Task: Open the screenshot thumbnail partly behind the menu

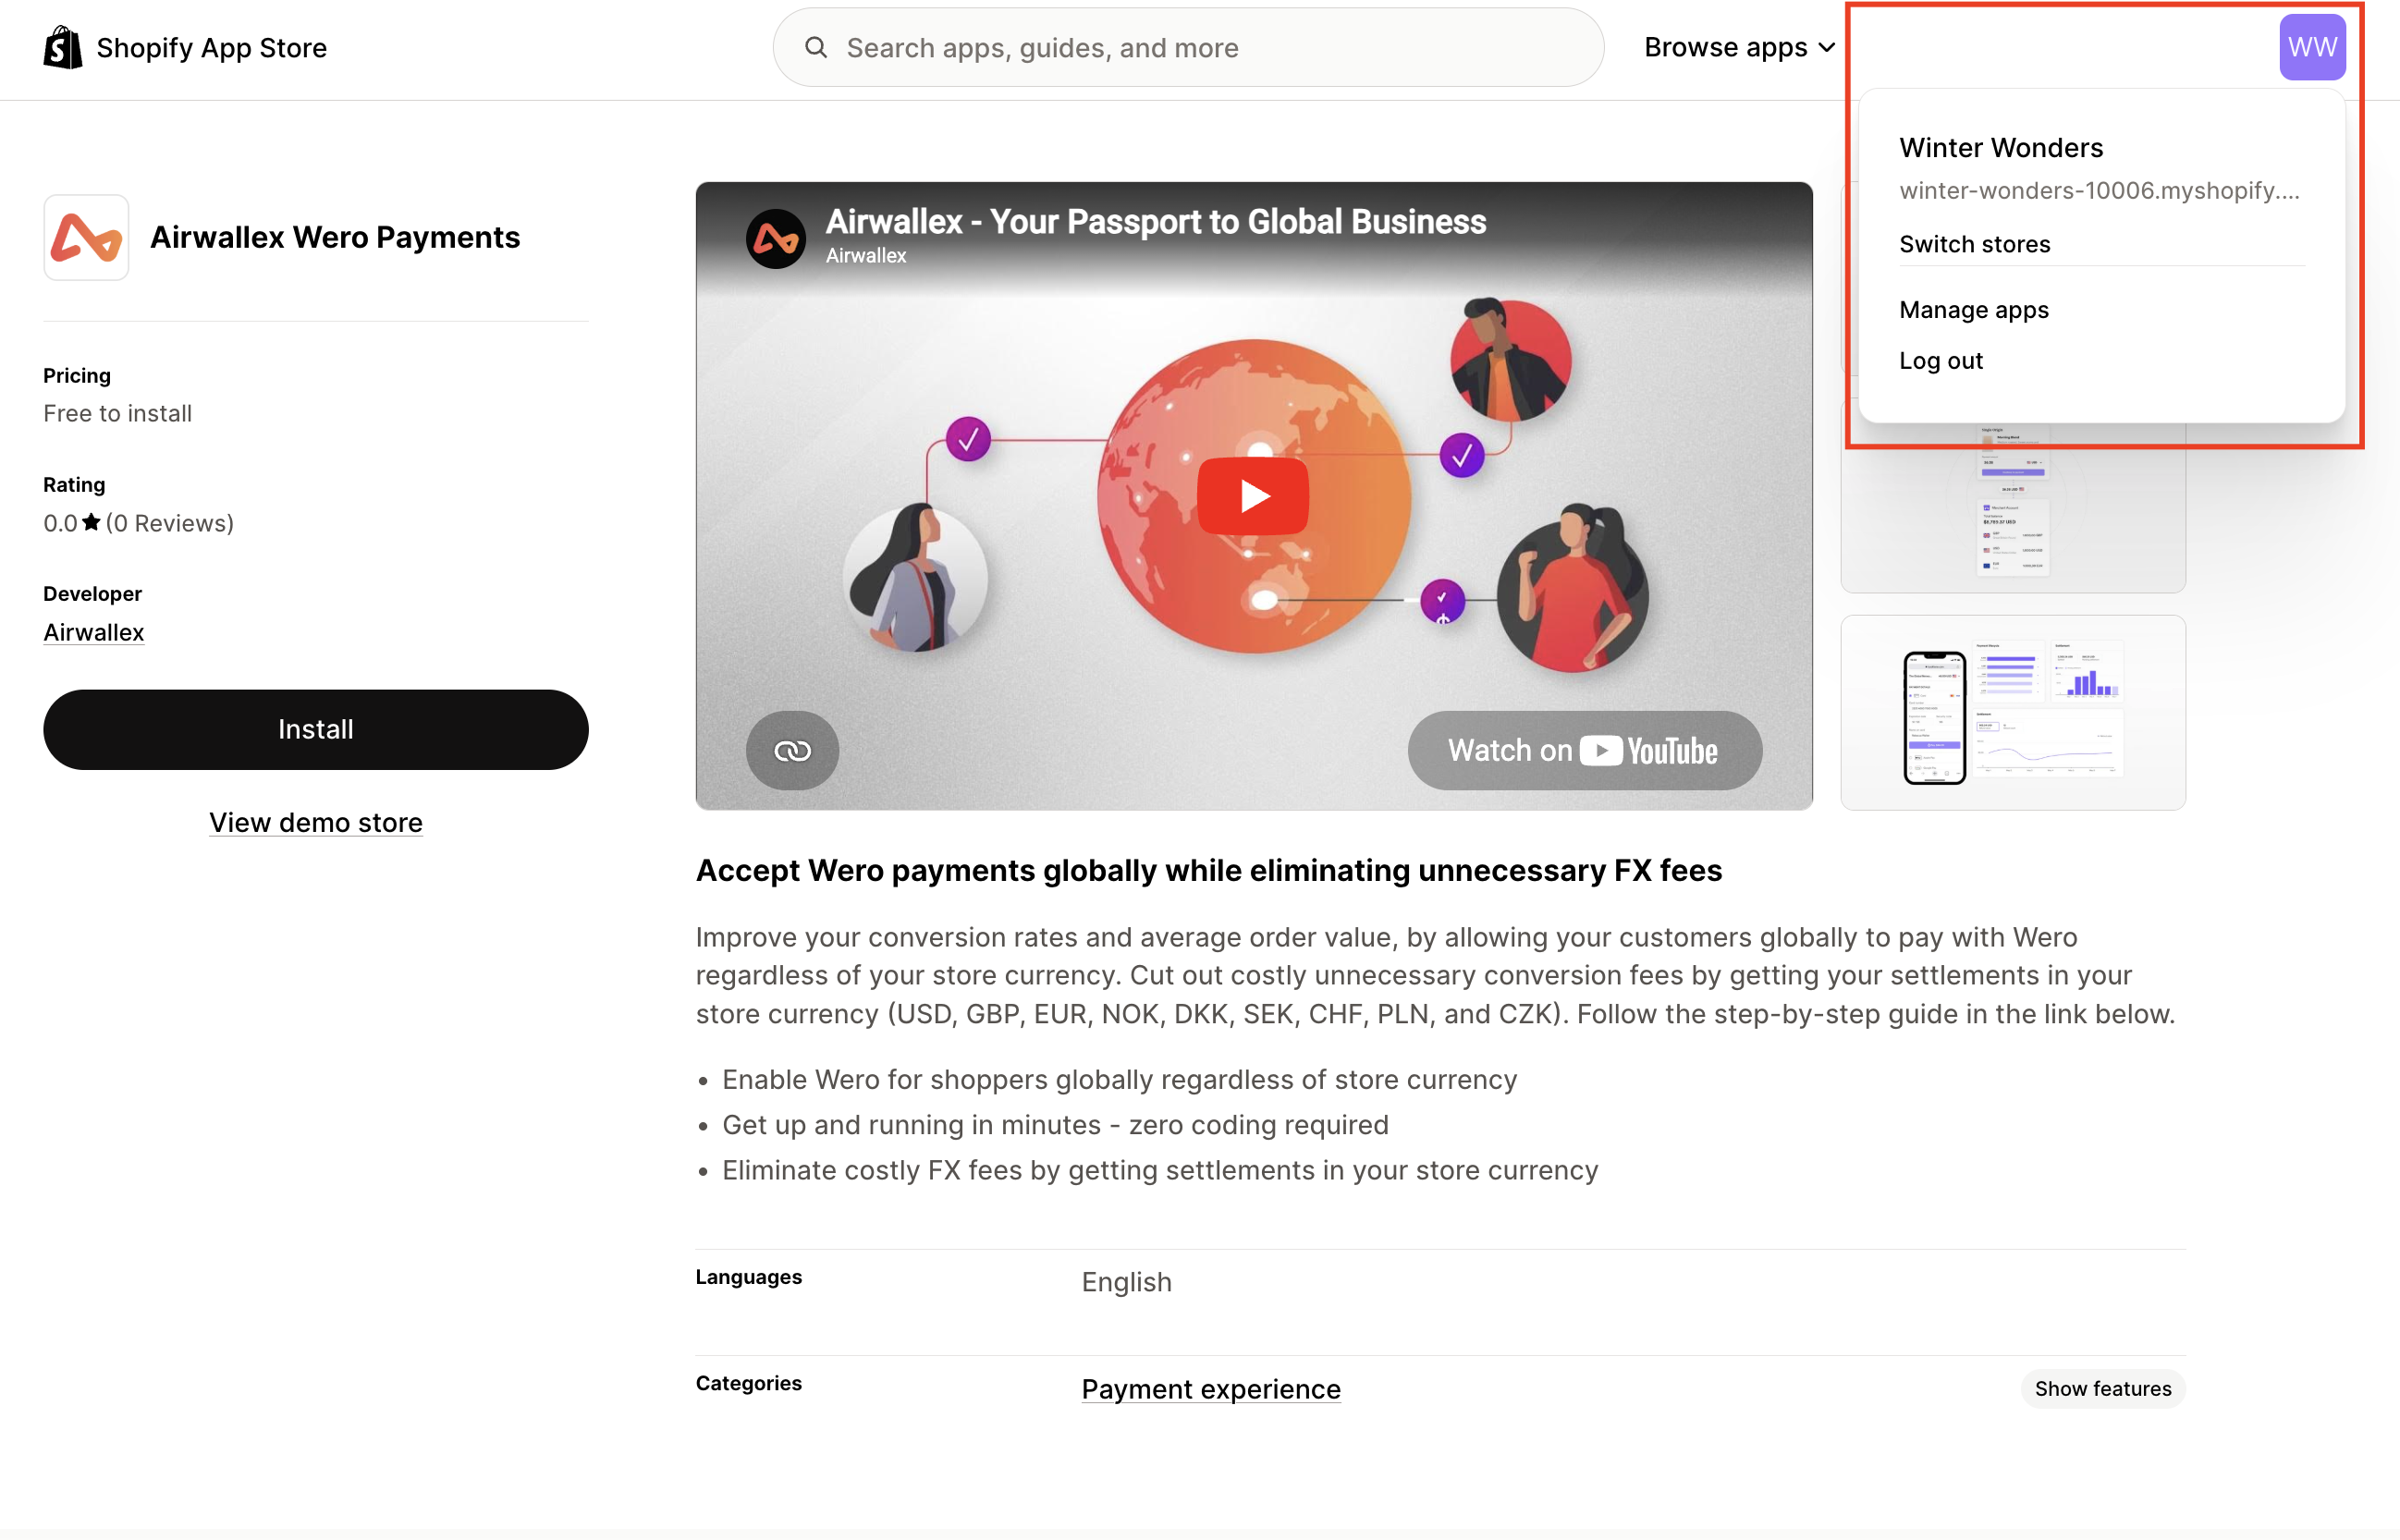Action: 2013,508
